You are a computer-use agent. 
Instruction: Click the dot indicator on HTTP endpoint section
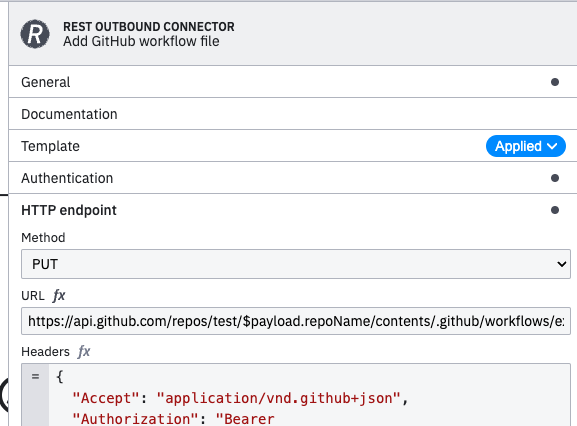(555, 210)
